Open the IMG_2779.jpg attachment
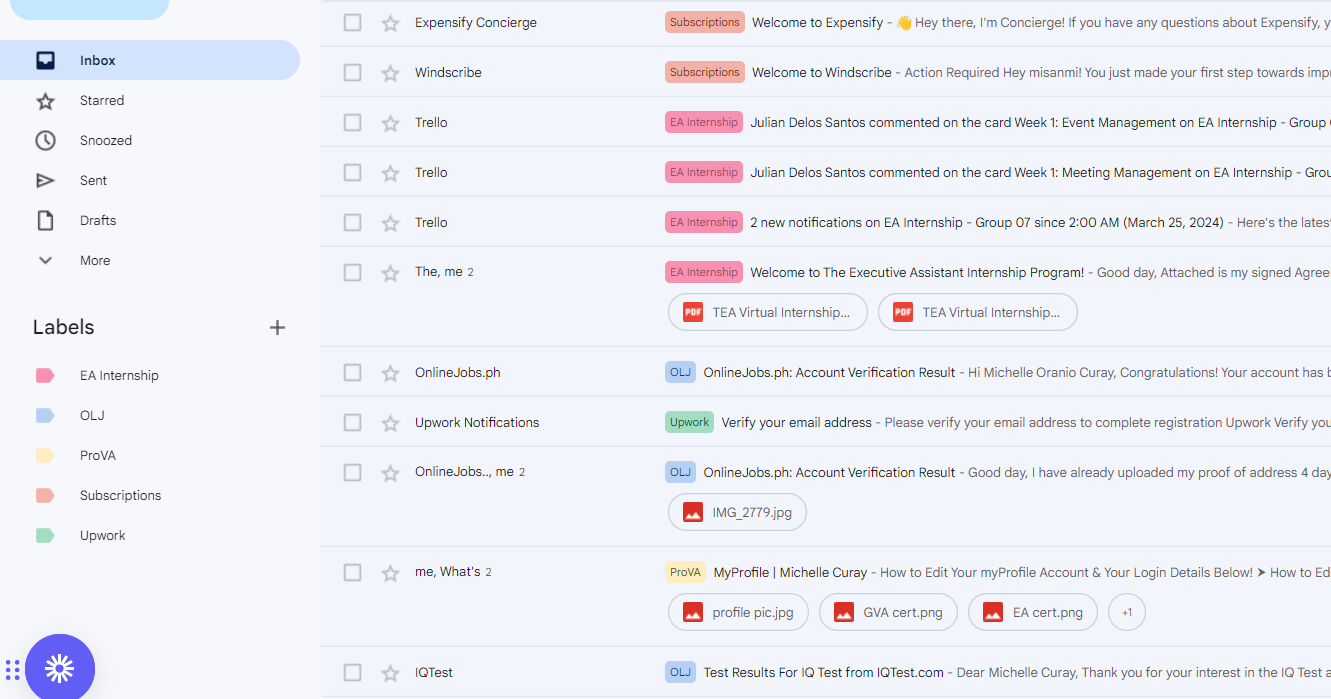The width and height of the screenshot is (1331, 699). pos(737,512)
